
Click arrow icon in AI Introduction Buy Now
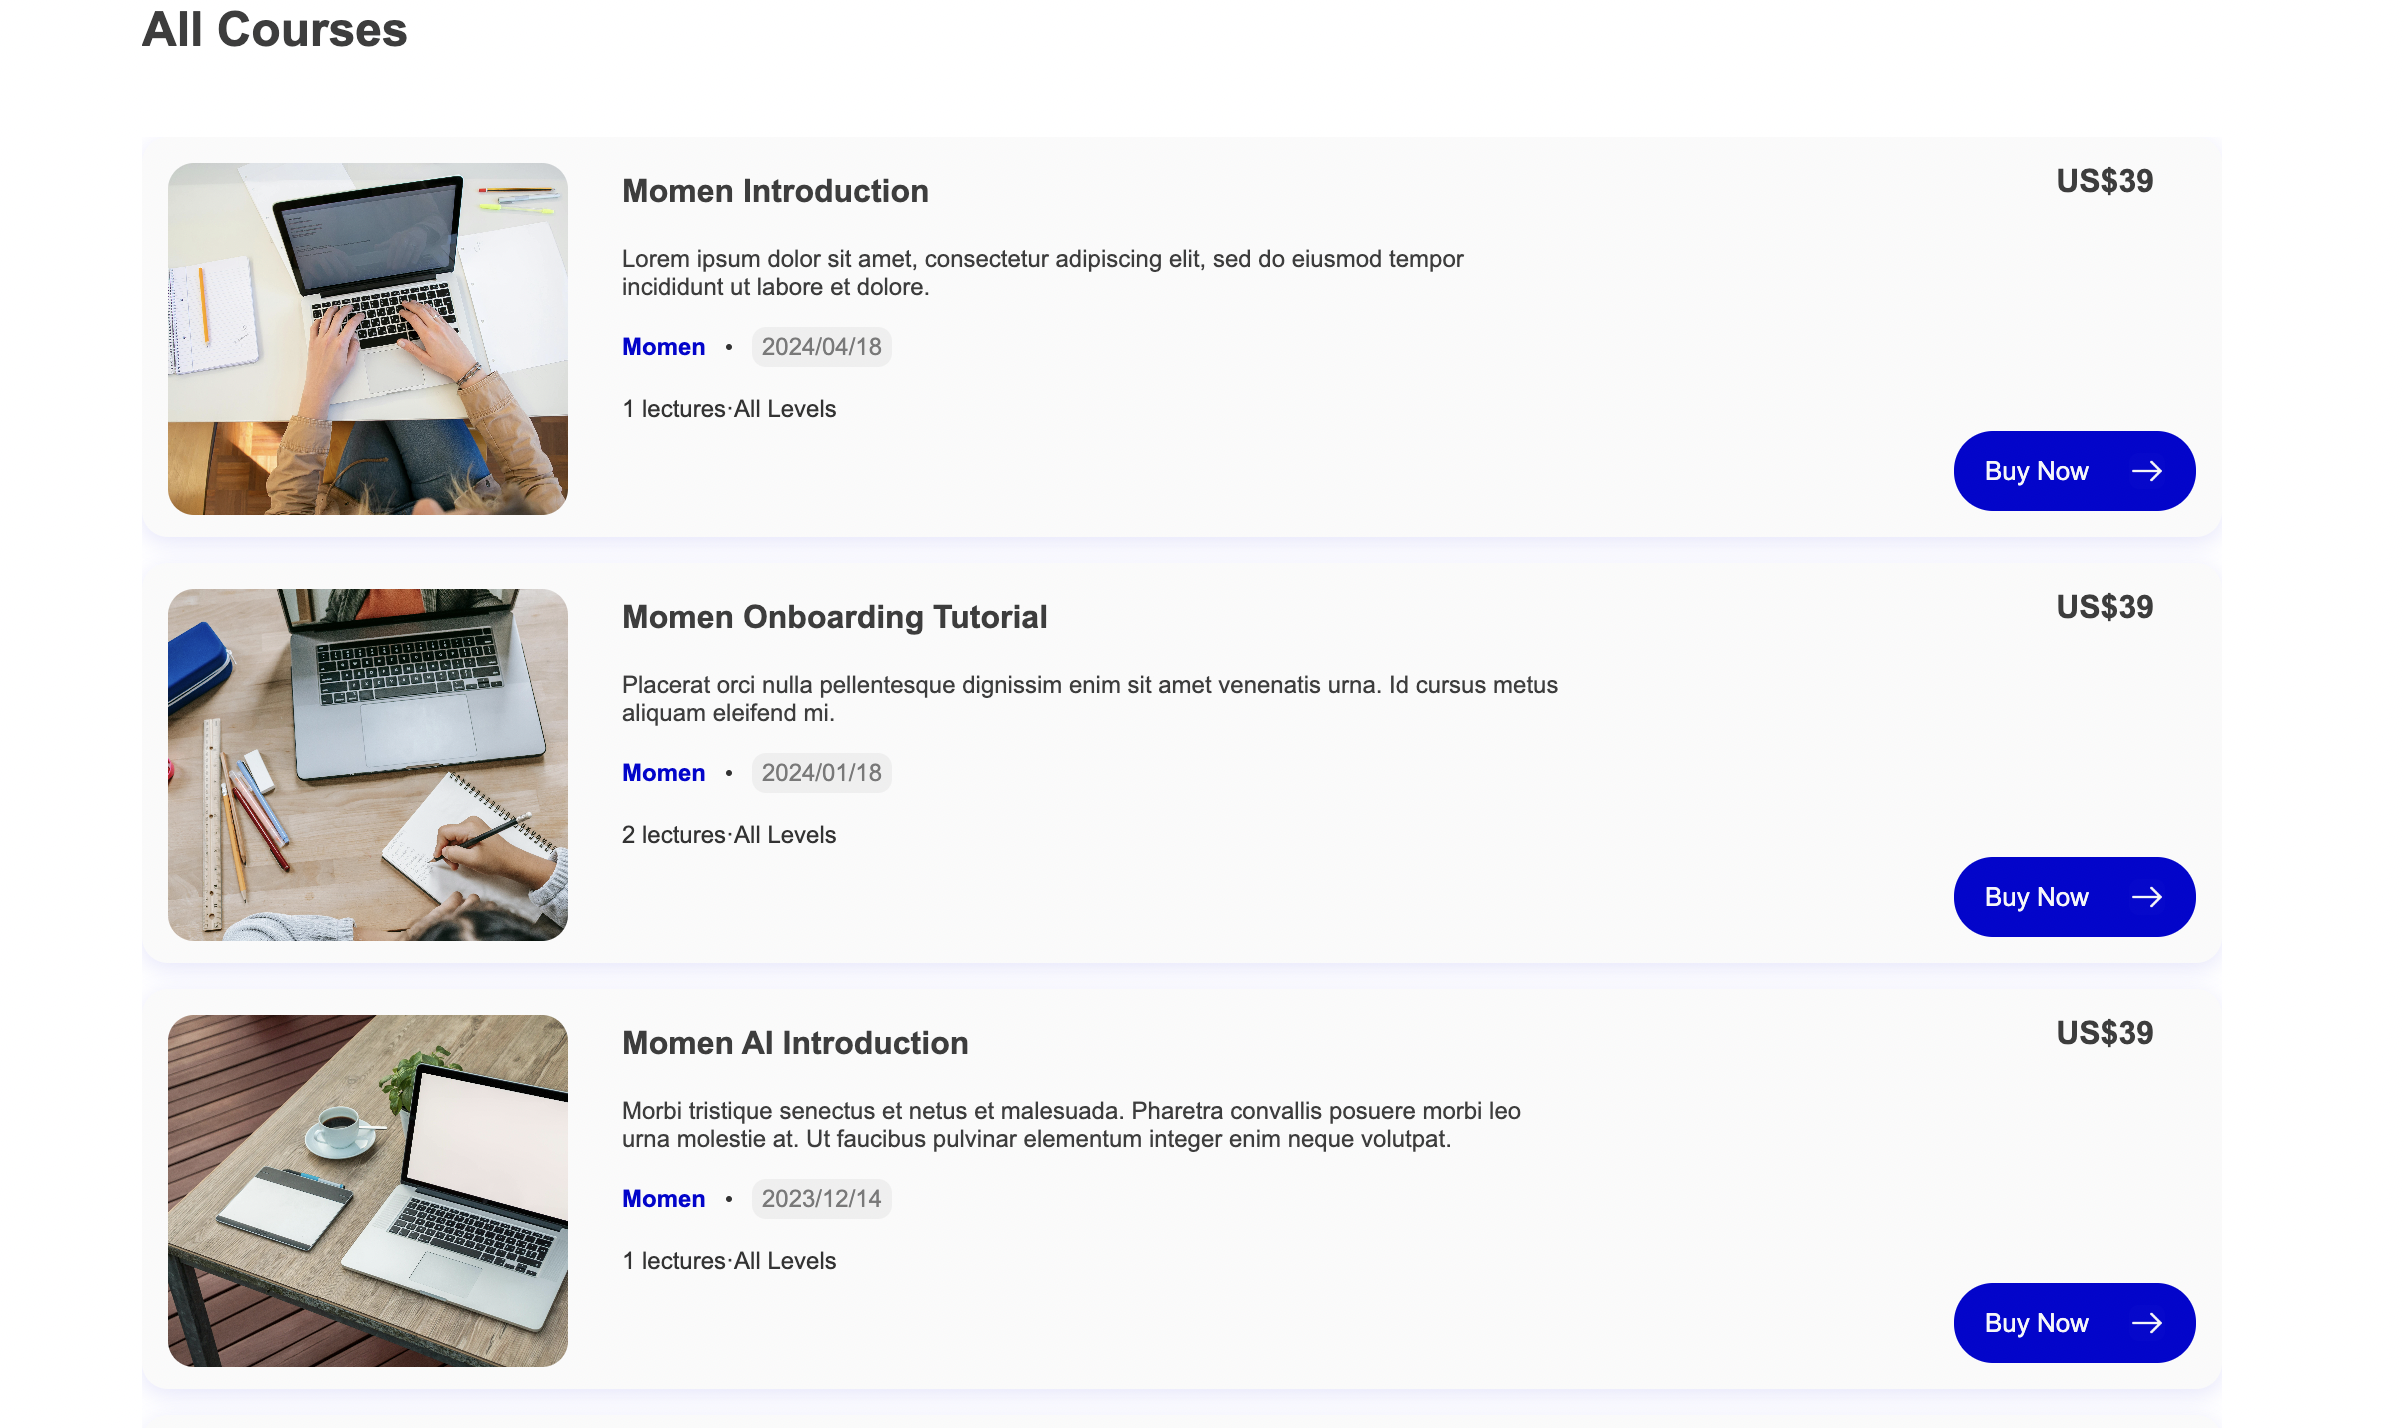(2146, 1323)
